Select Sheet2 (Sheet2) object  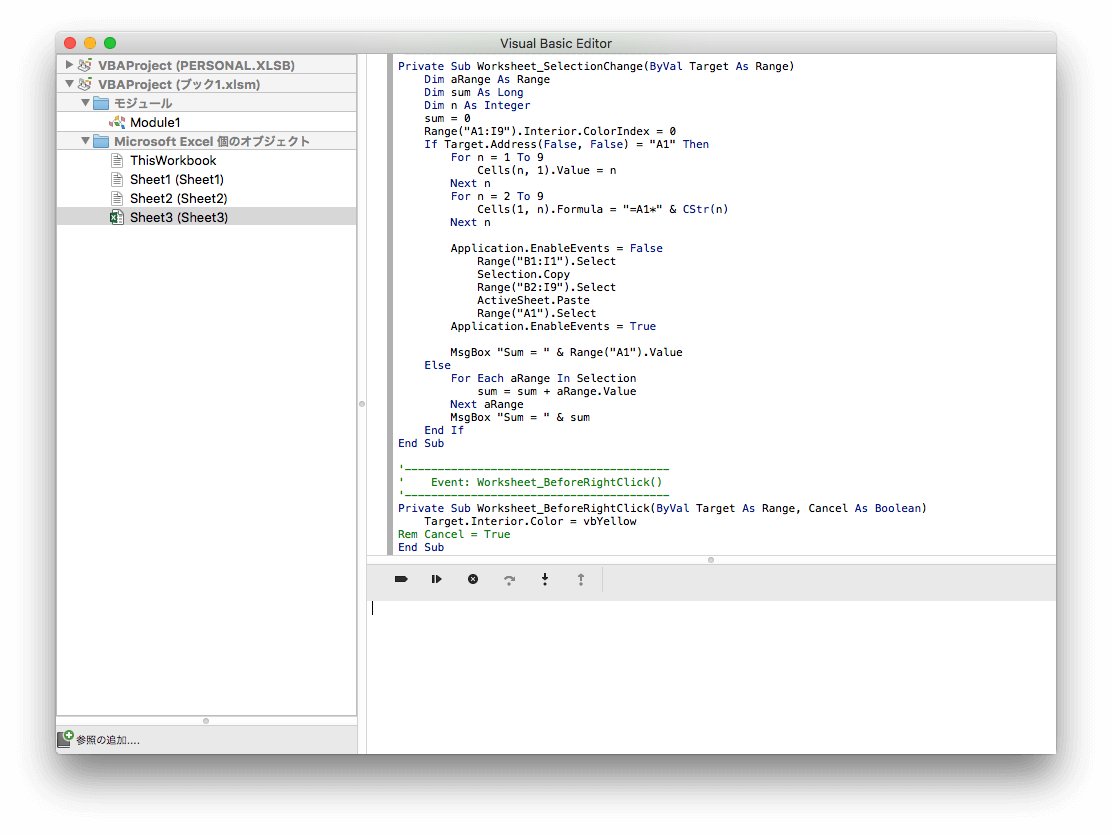178,198
